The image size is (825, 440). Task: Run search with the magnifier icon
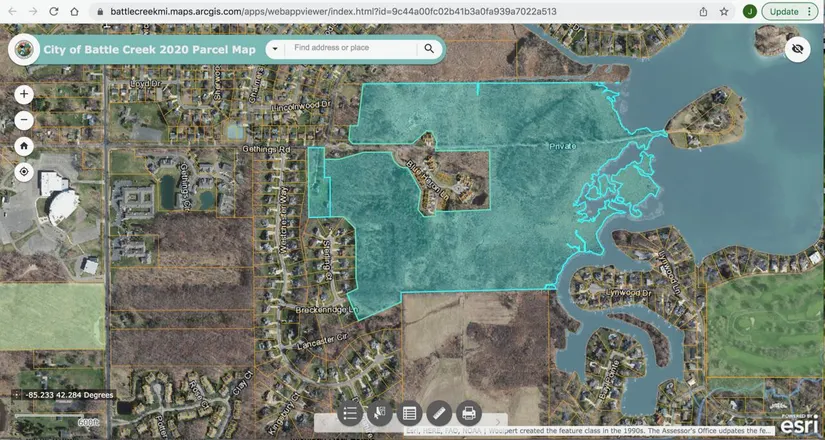tap(429, 49)
